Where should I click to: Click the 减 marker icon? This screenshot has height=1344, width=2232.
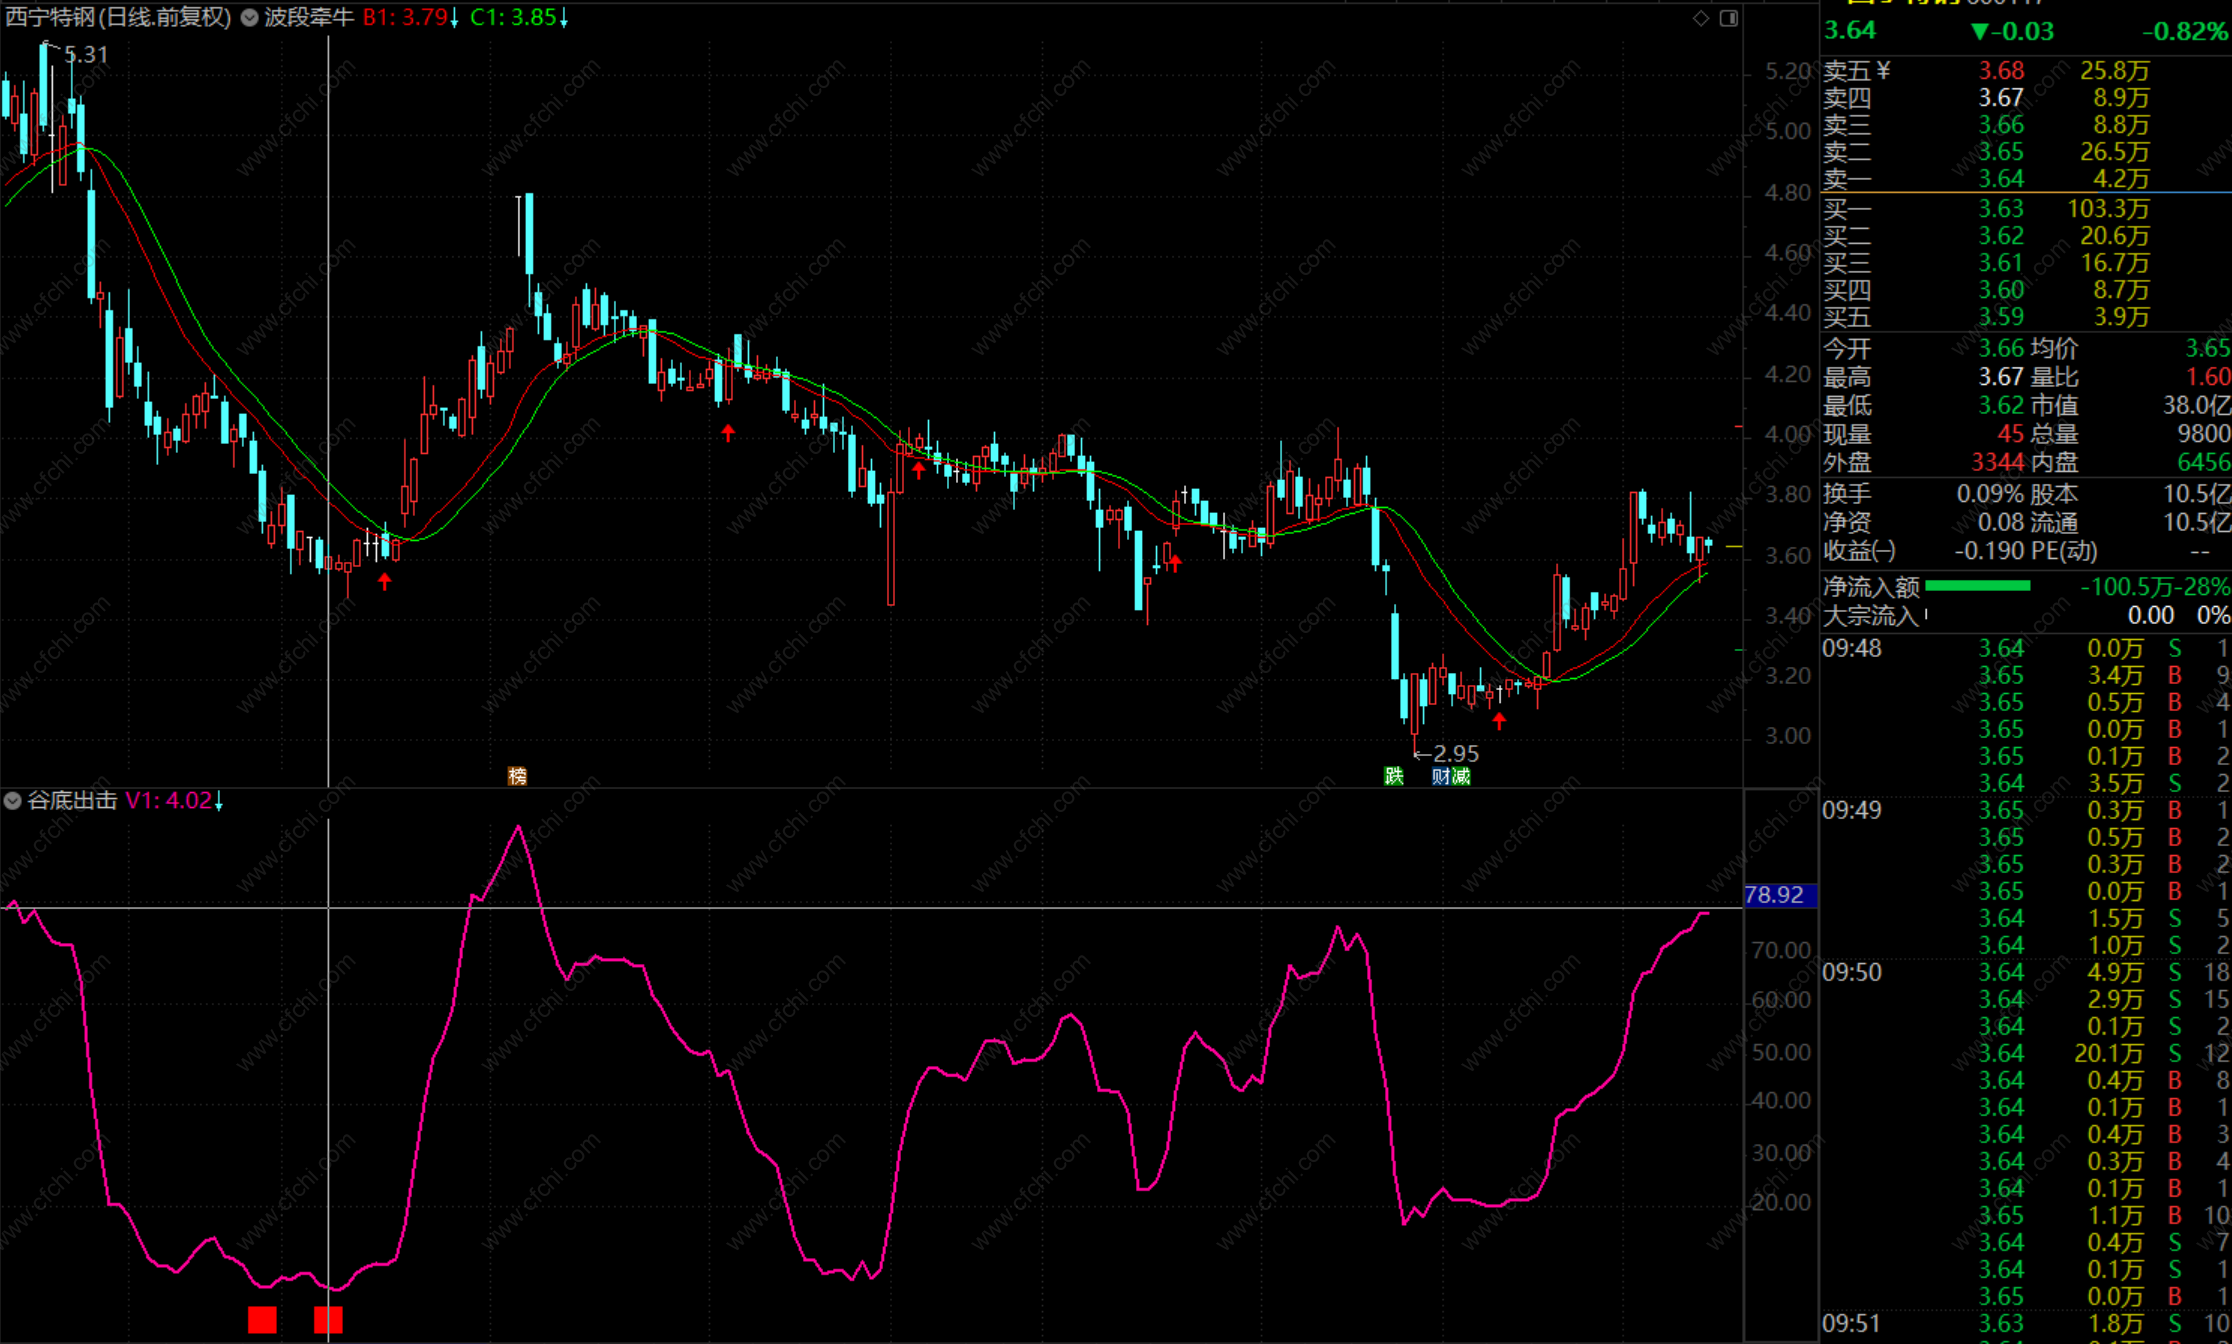click(1461, 776)
